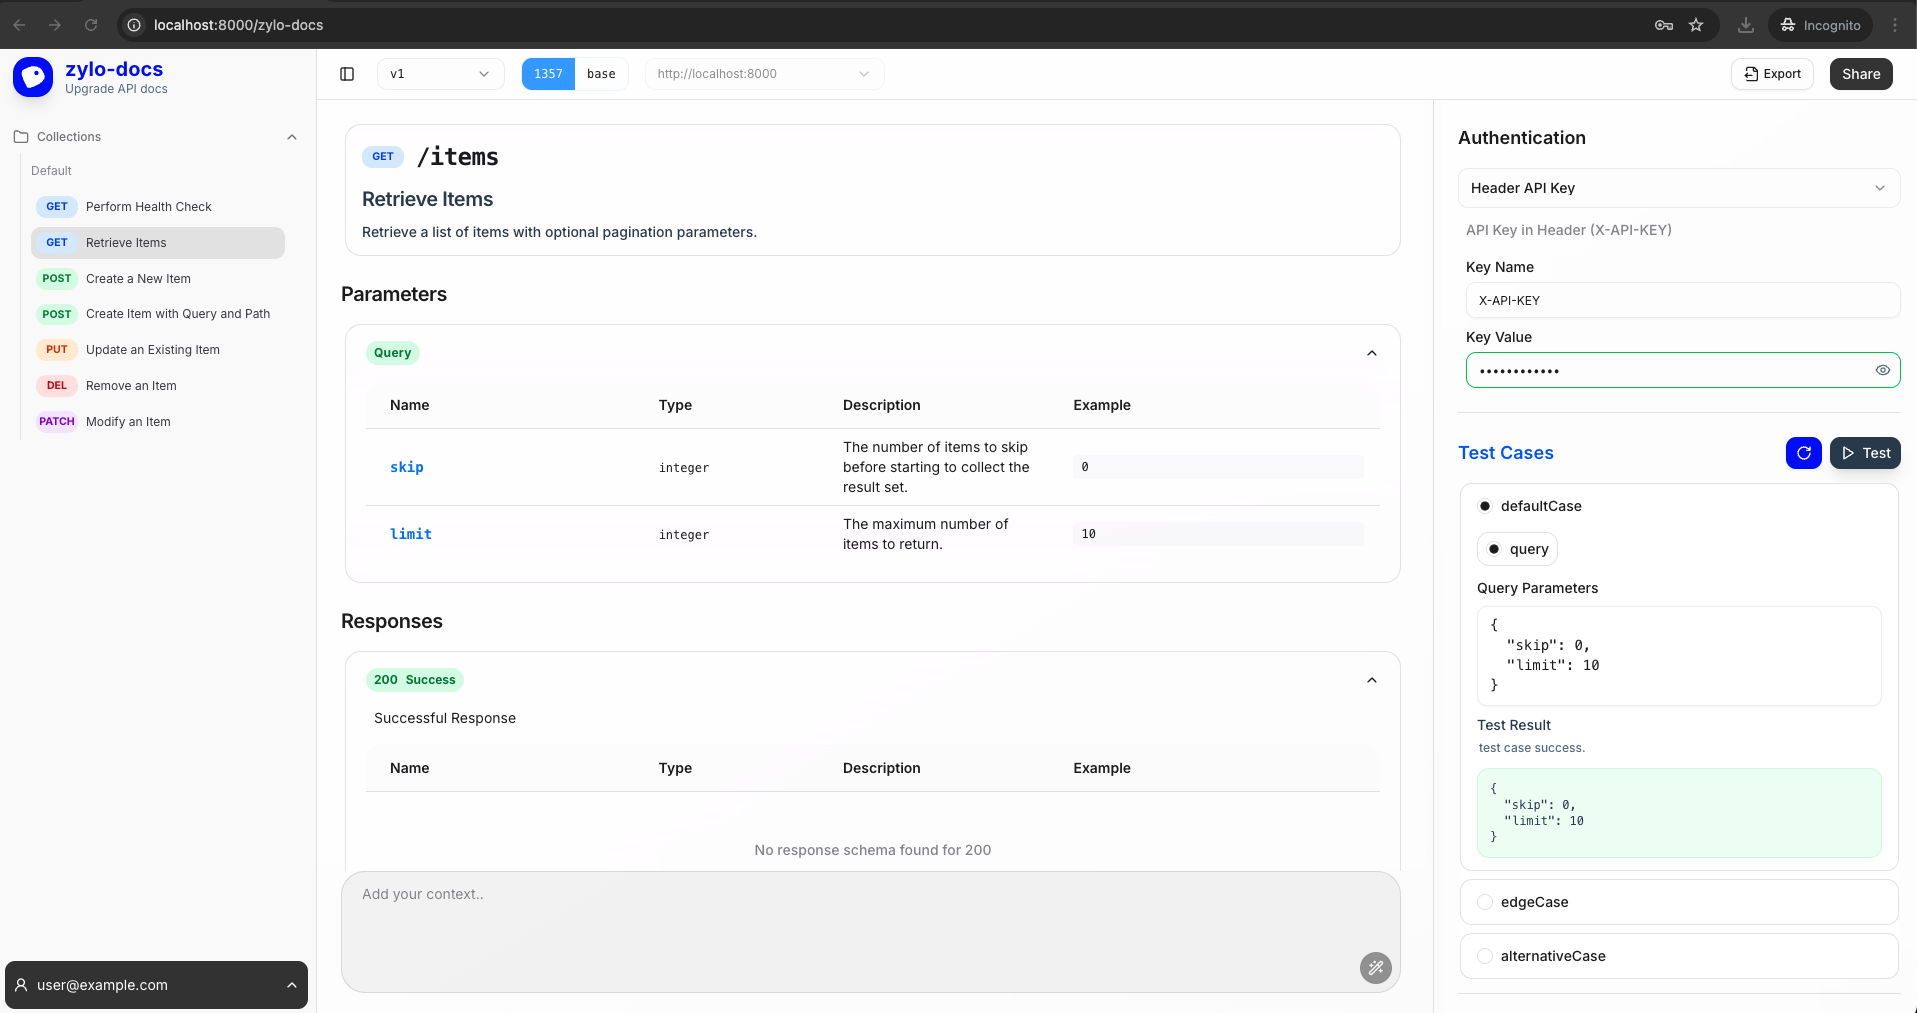This screenshot has width=1917, height=1013.
Task: Click the site info icon in address bar
Action: (x=134, y=25)
